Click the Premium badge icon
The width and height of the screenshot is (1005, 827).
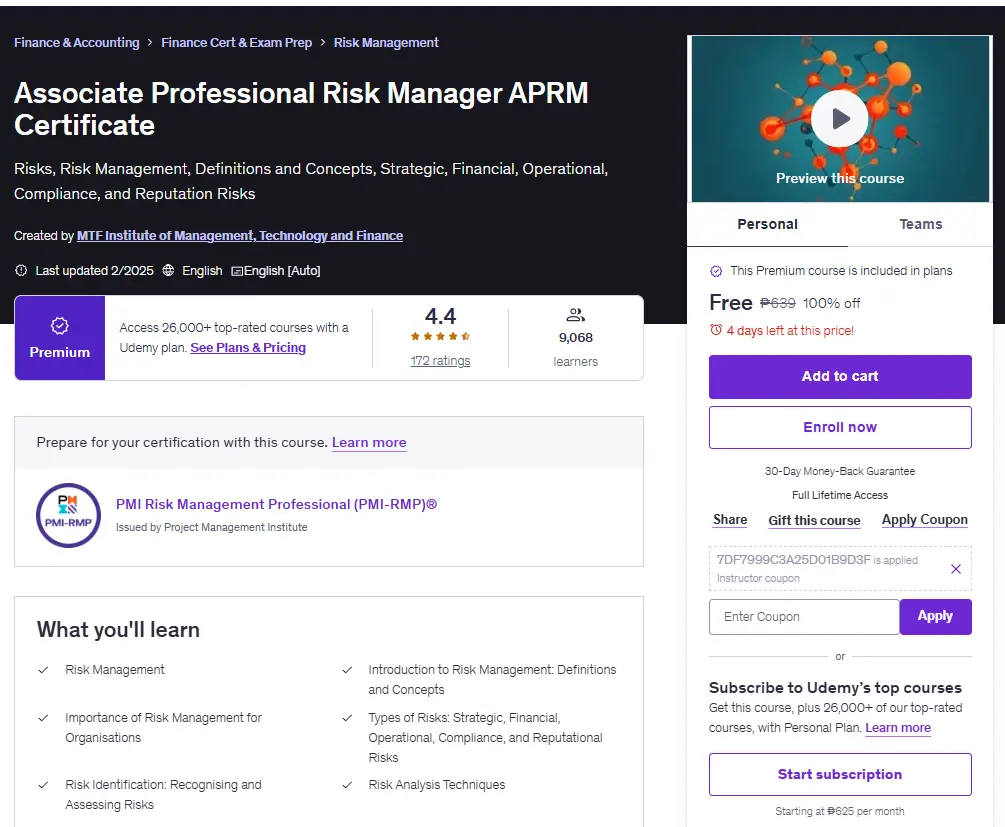(60, 326)
